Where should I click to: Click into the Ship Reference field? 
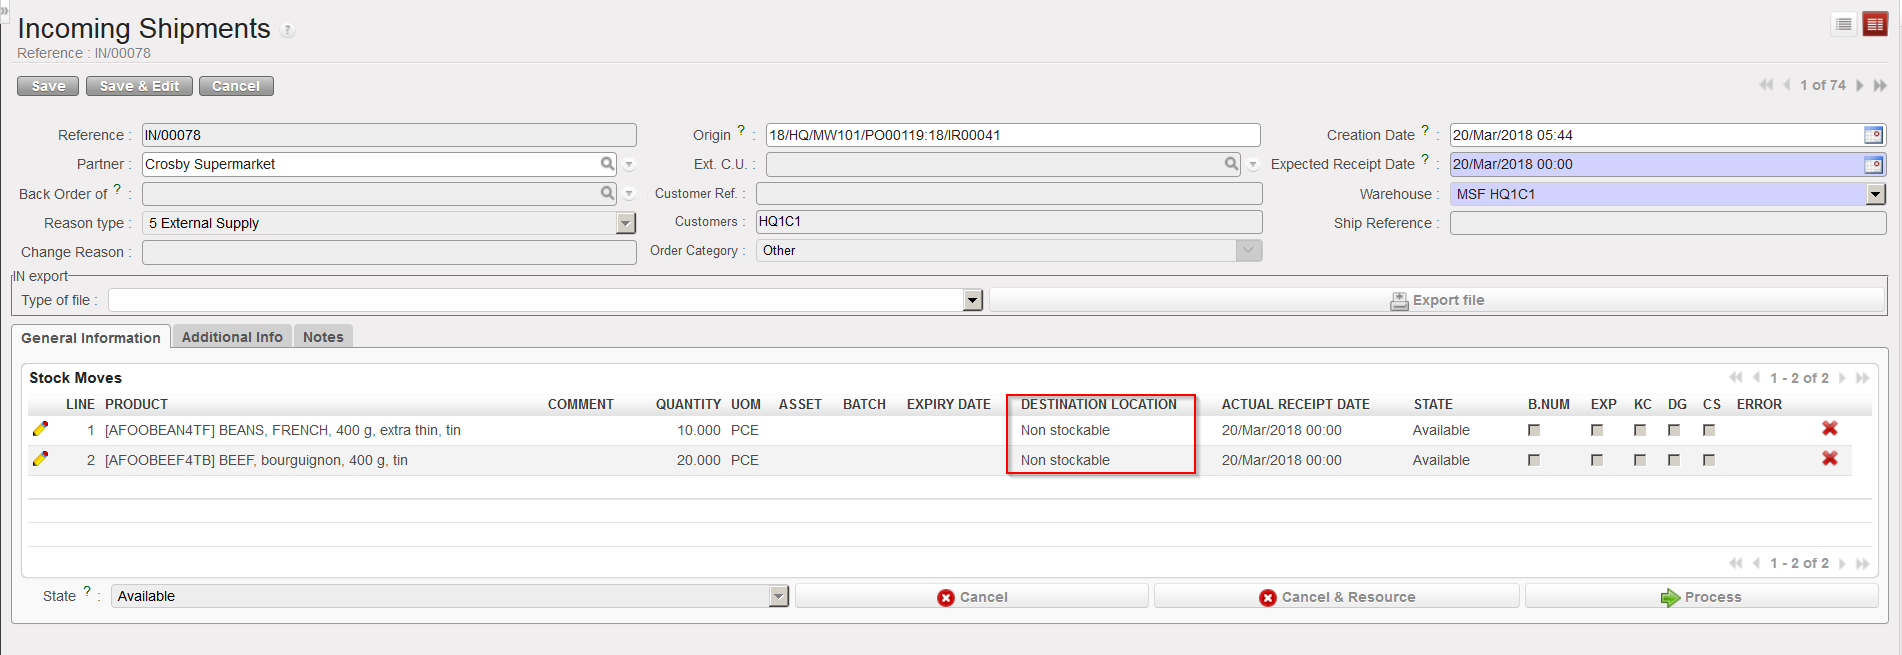pyautogui.click(x=1667, y=223)
